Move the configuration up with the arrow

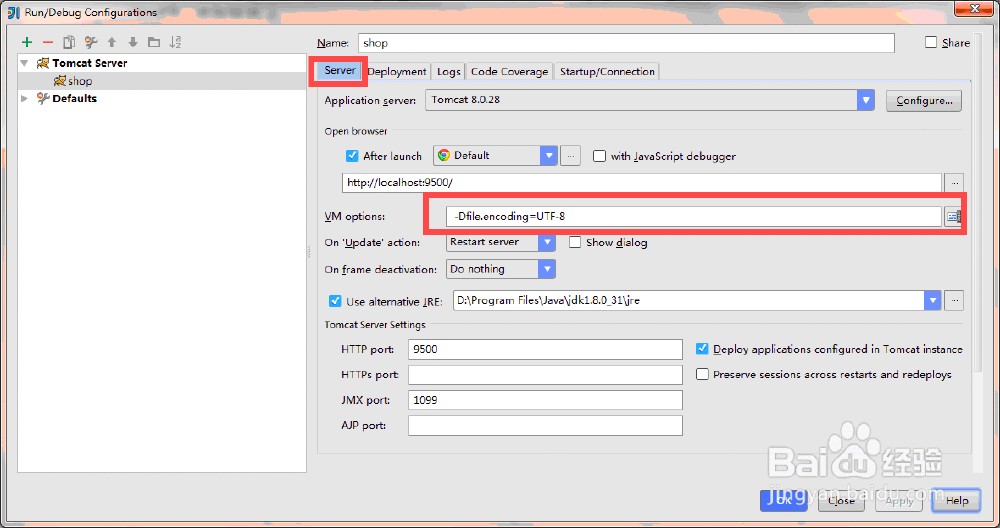point(112,42)
